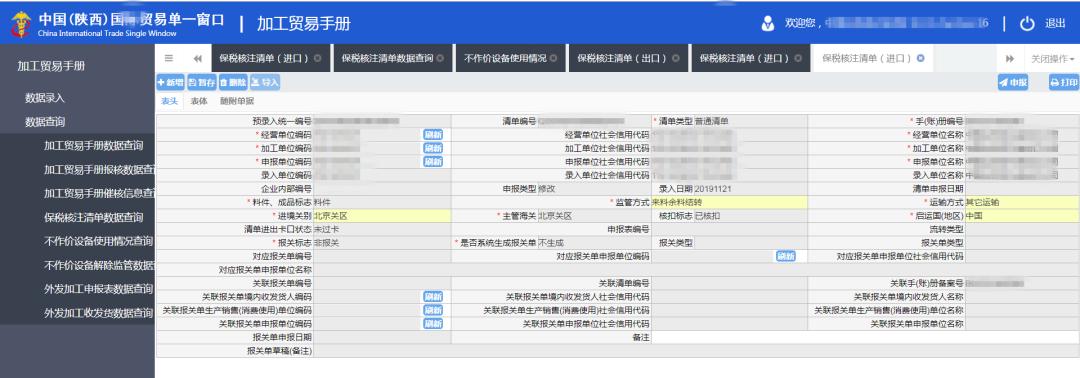
Task: Open 外发加工申报表数据查询 in the sidebar
Action: pos(98,288)
